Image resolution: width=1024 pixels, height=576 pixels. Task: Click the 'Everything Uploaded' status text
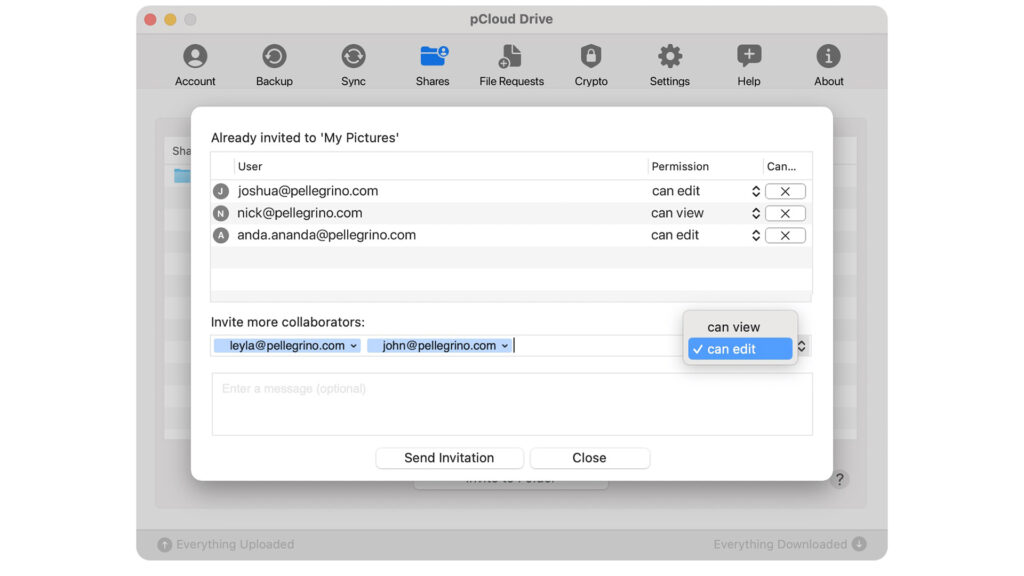[x=235, y=545]
